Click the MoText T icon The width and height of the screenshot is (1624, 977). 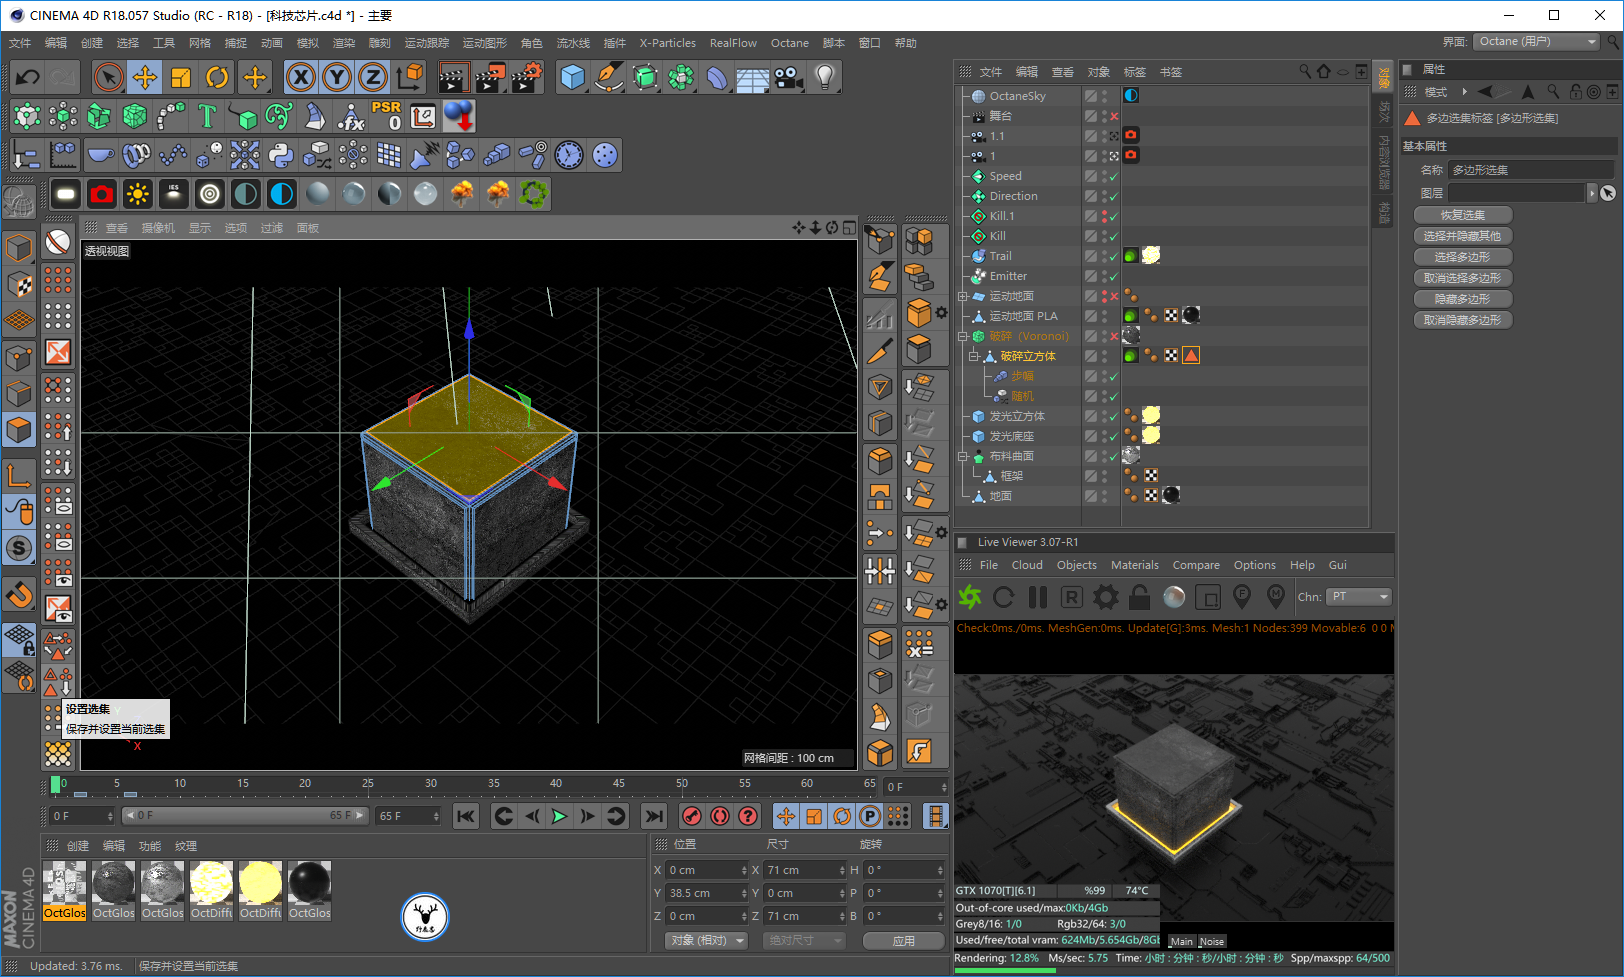point(207,116)
